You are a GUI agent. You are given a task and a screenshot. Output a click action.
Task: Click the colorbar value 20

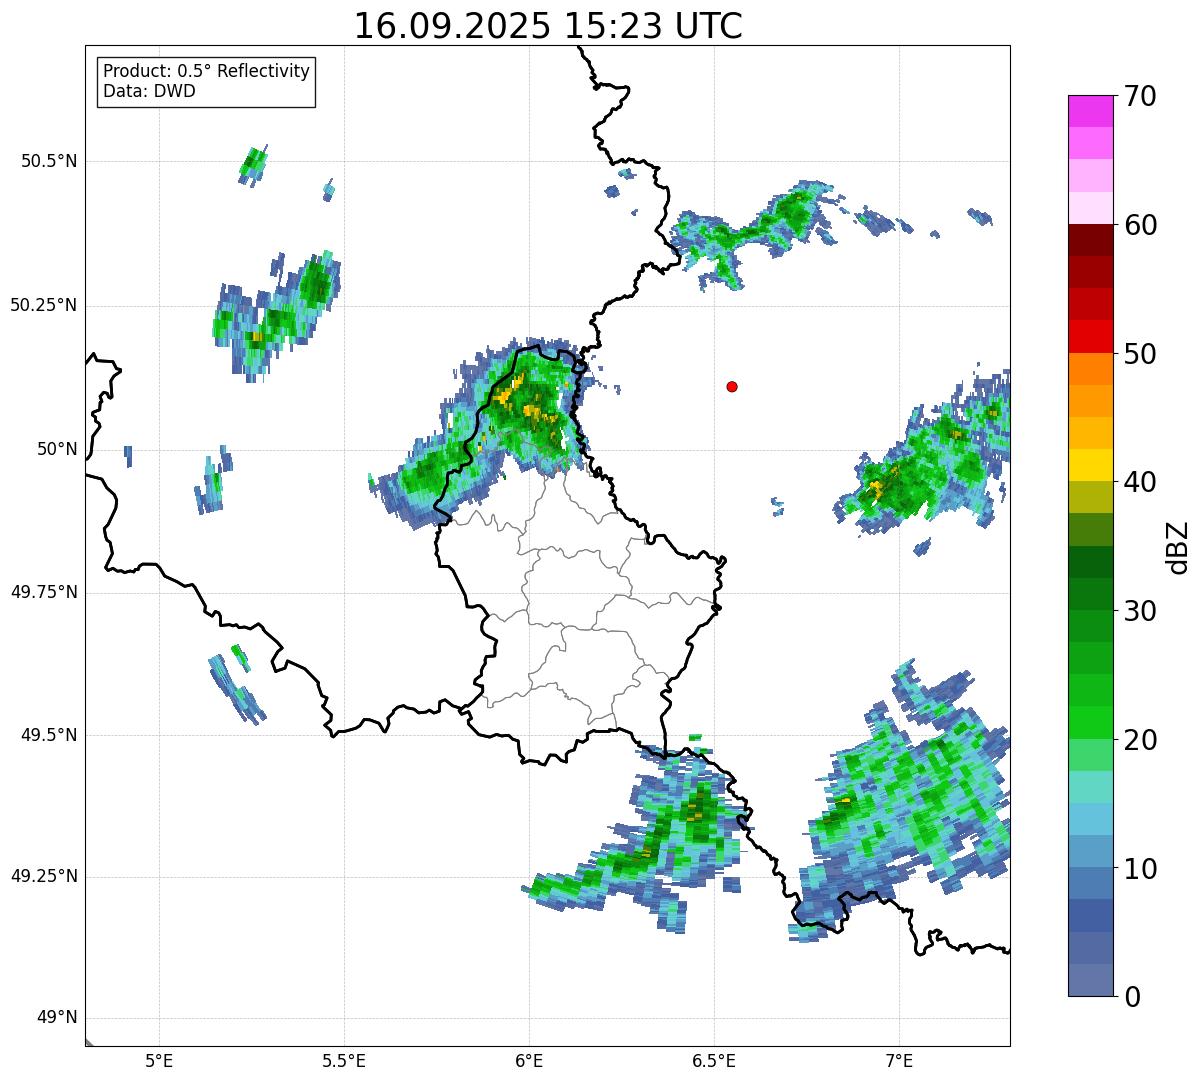click(1140, 740)
